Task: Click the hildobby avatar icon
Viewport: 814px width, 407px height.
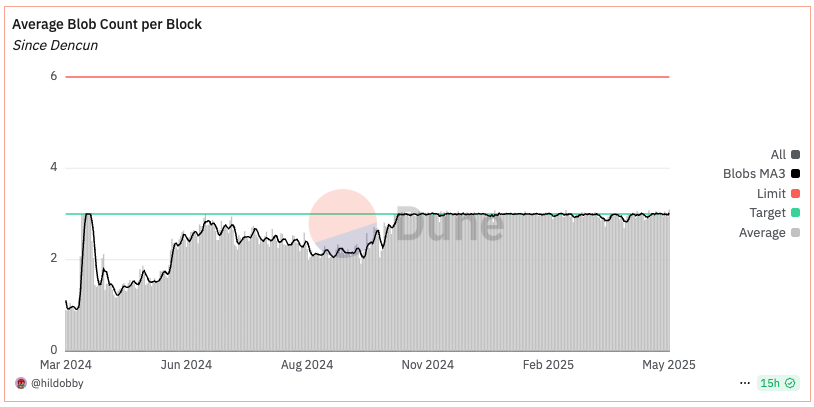Action: [x=21, y=384]
